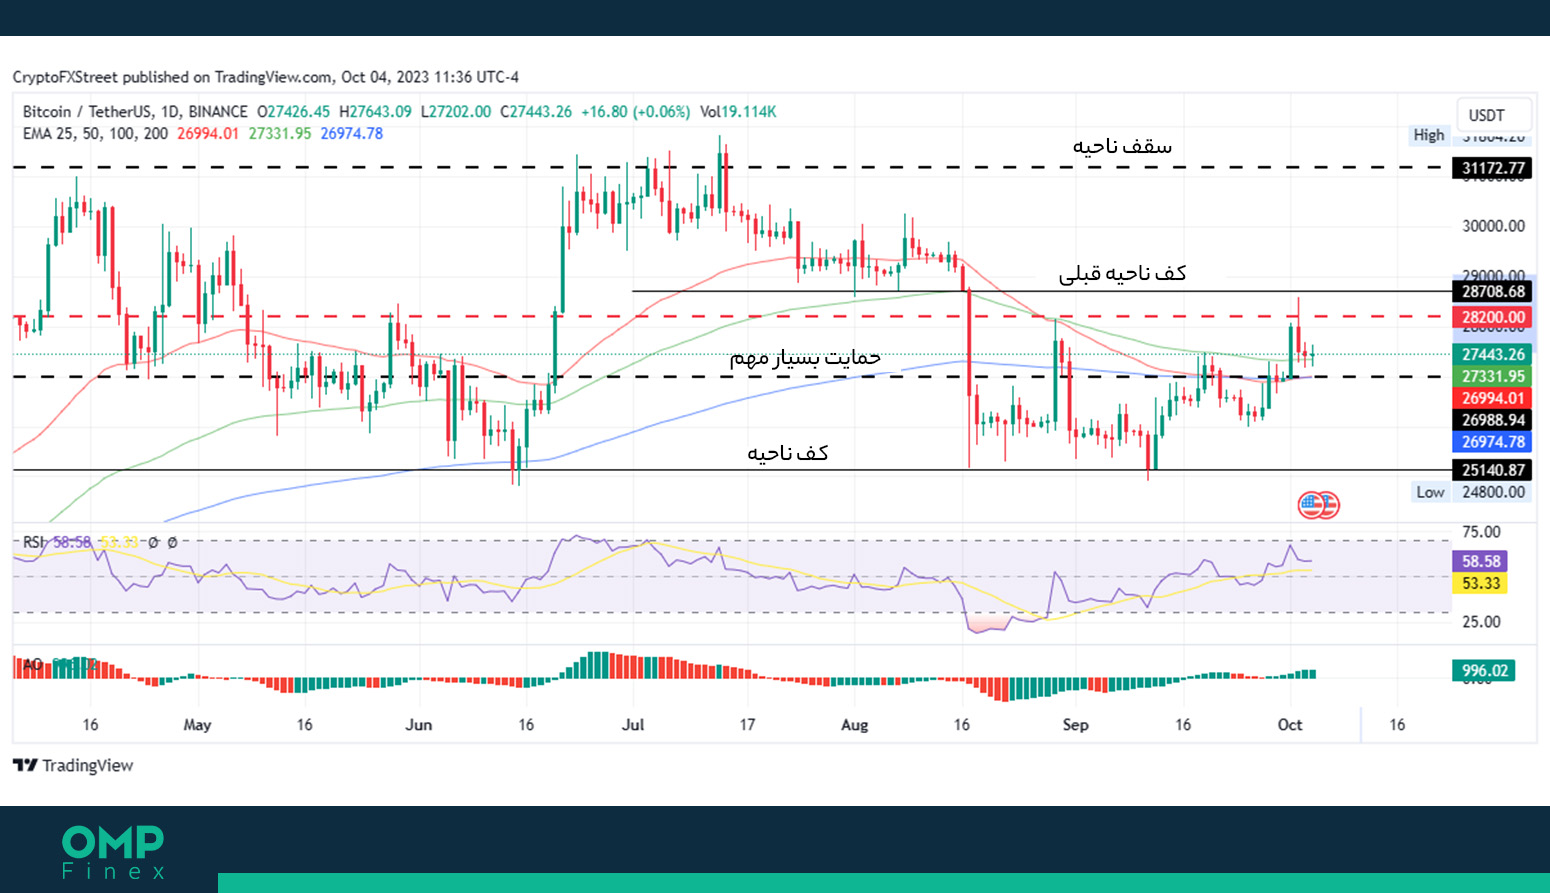Click the TradingView logo at the bottom
Screen dimensions: 1550x893
(x=73, y=765)
